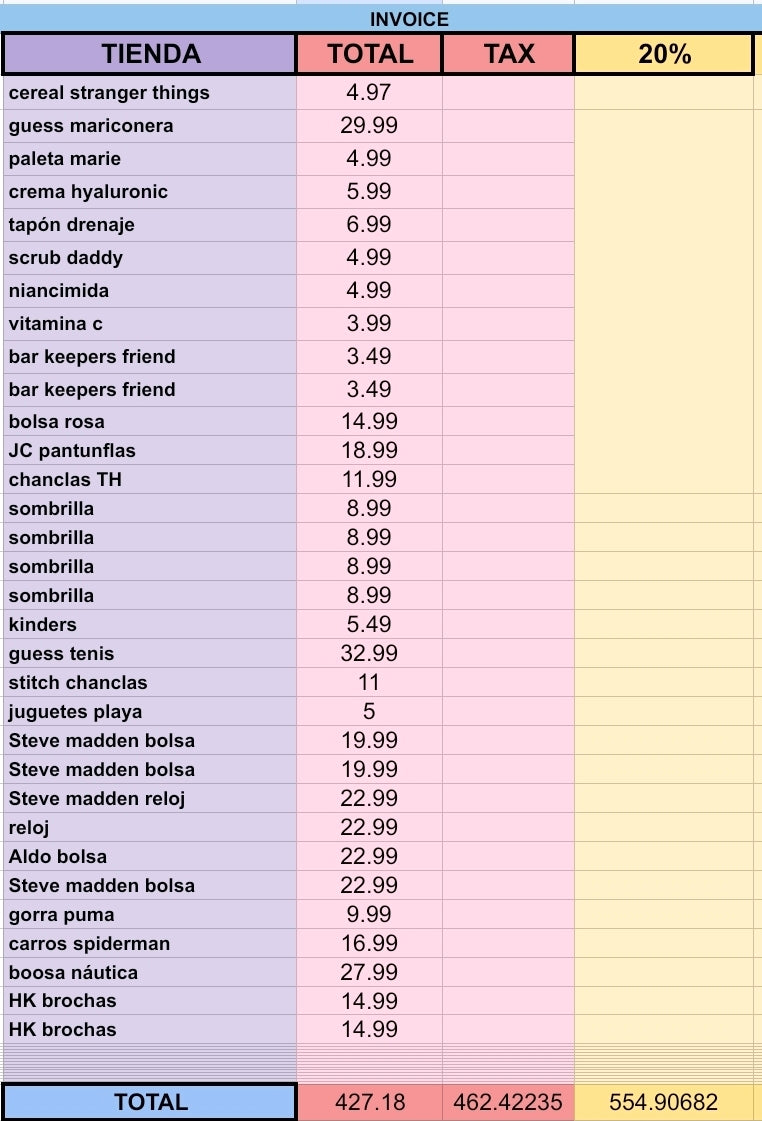Select the crema hyaluronic item cell
The image size is (762, 1121).
[150, 192]
